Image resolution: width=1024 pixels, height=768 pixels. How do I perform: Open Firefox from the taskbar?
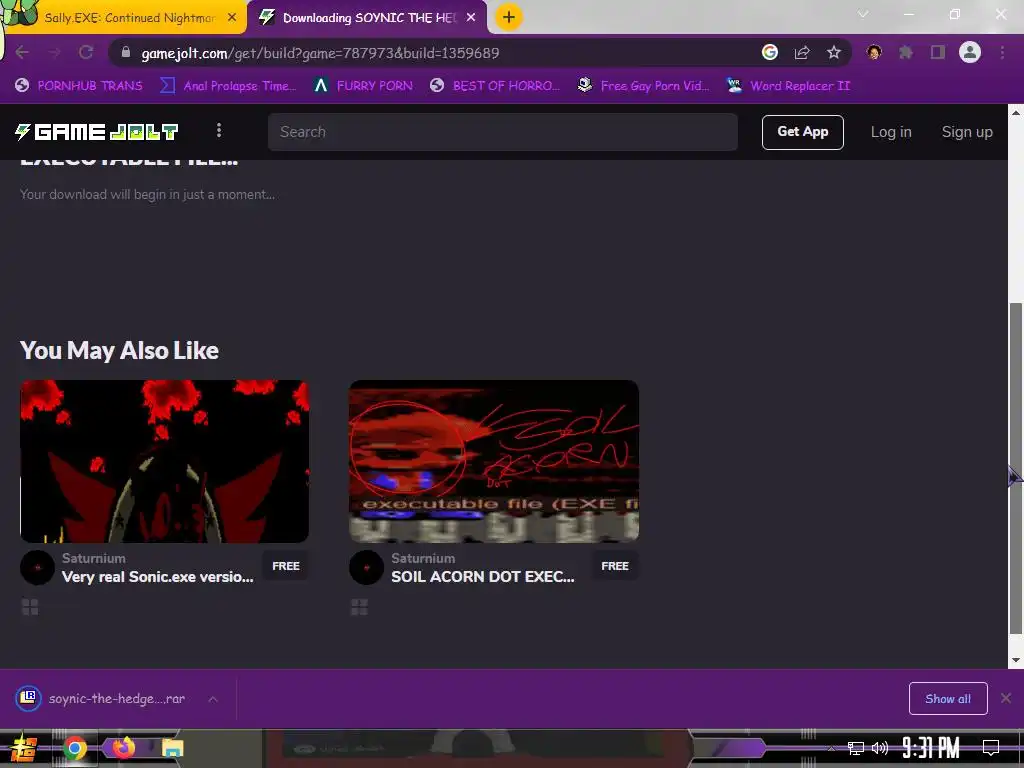click(x=123, y=748)
